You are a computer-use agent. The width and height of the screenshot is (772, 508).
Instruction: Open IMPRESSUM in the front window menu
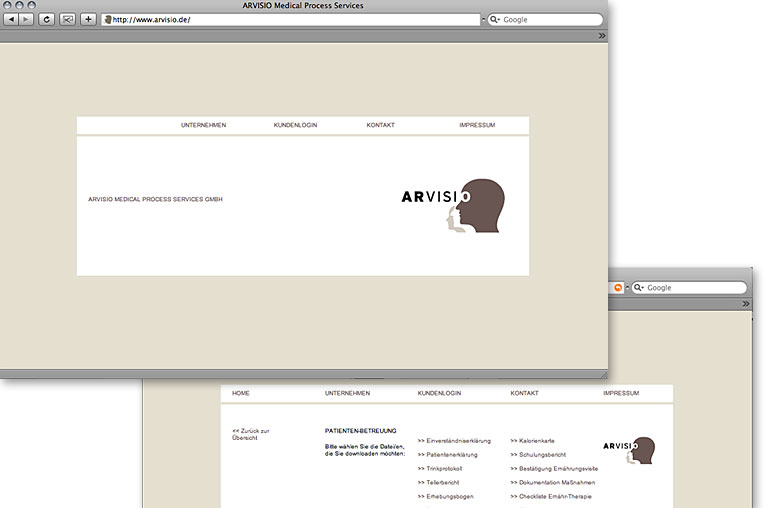pyautogui.click(x=477, y=125)
